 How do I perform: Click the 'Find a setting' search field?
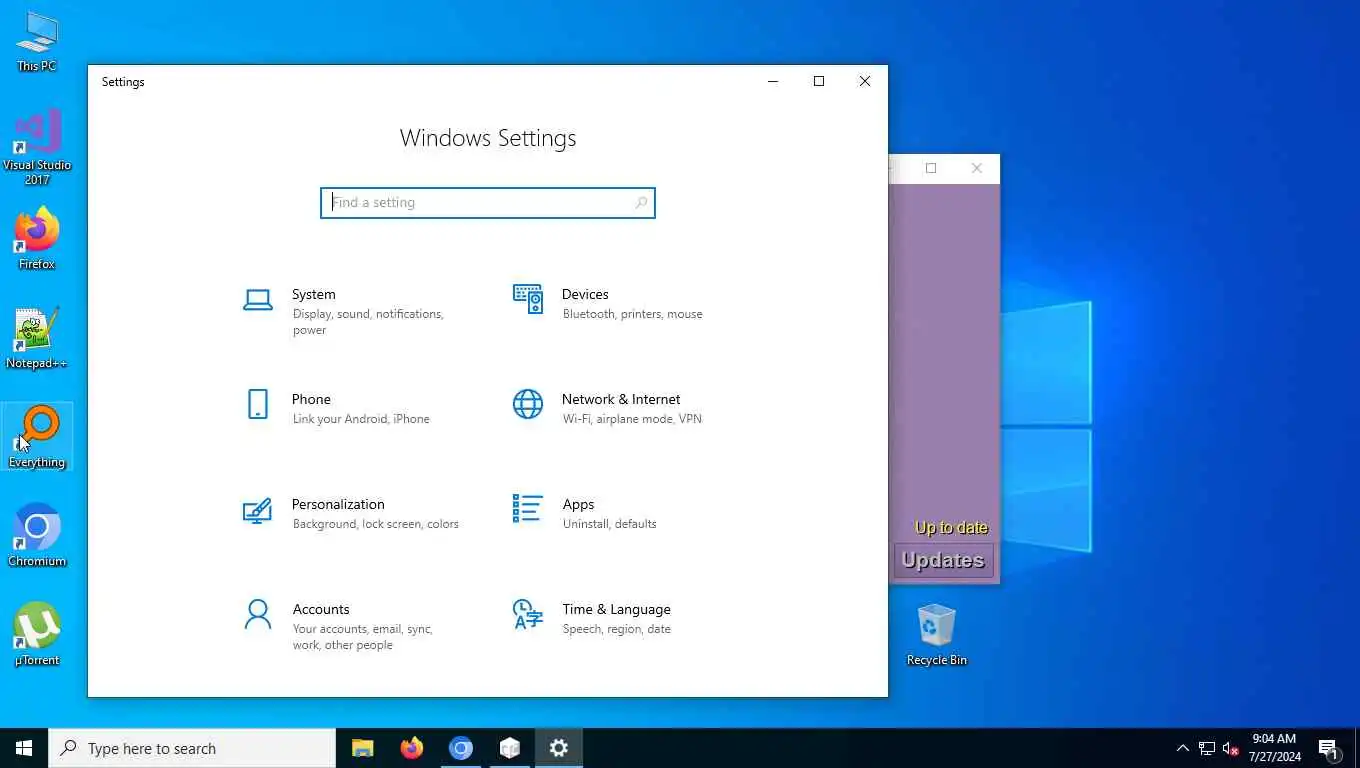click(x=488, y=203)
